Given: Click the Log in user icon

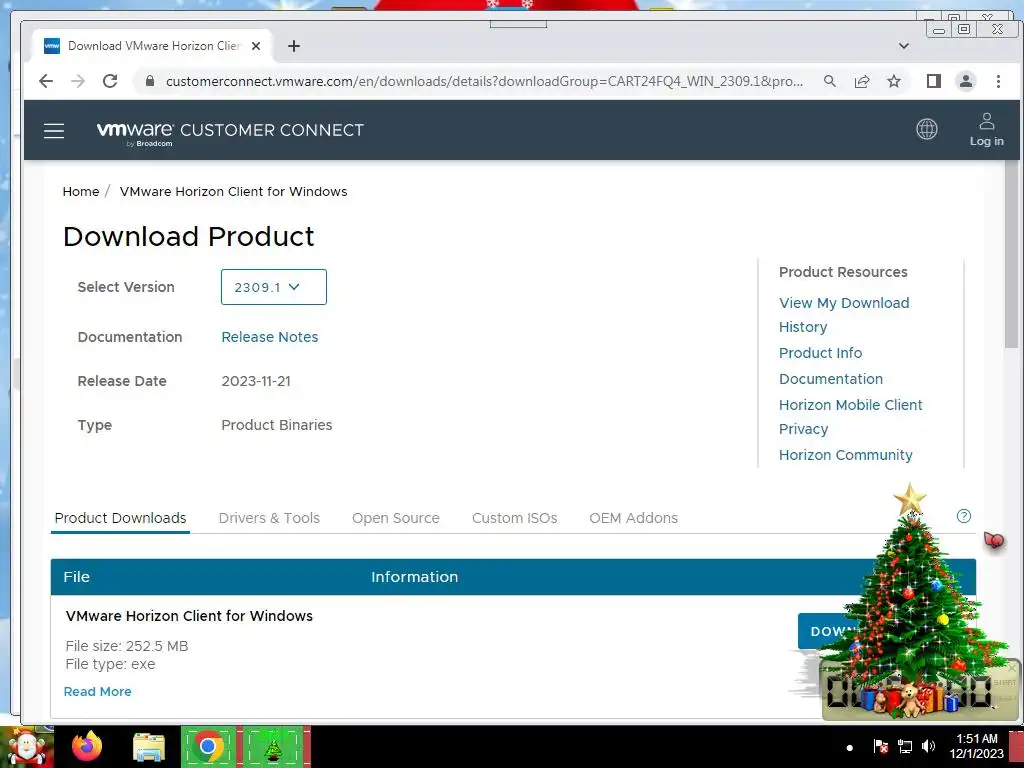Looking at the screenshot, I should [986, 129].
